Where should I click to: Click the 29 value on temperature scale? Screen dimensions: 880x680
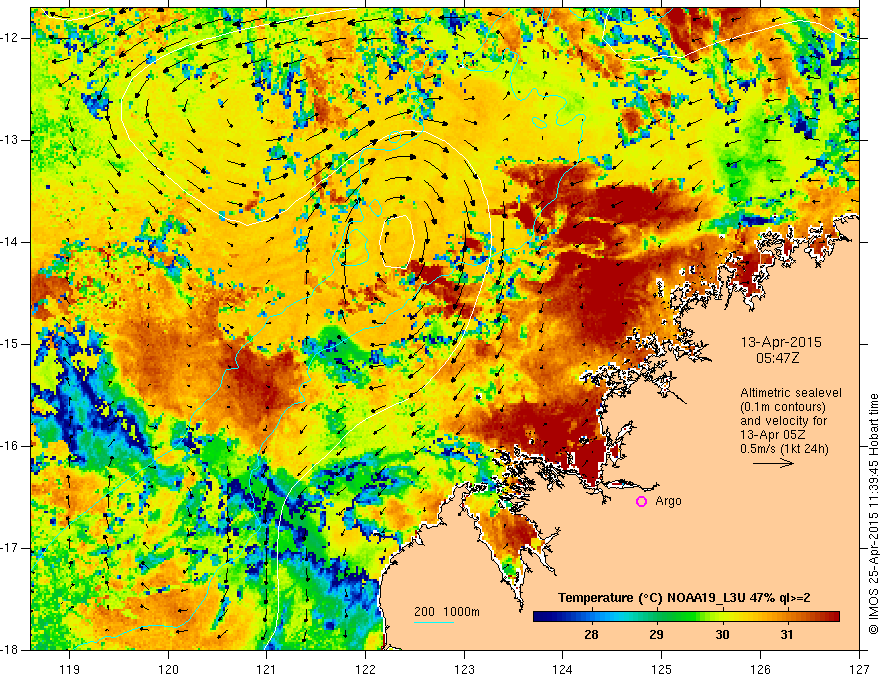656,635
